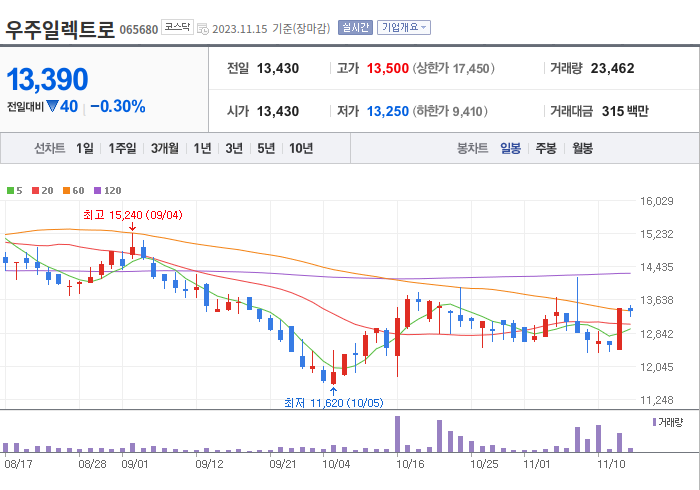
Task: Click the tall volume bar at 10/16
Action: click(x=397, y=434)
